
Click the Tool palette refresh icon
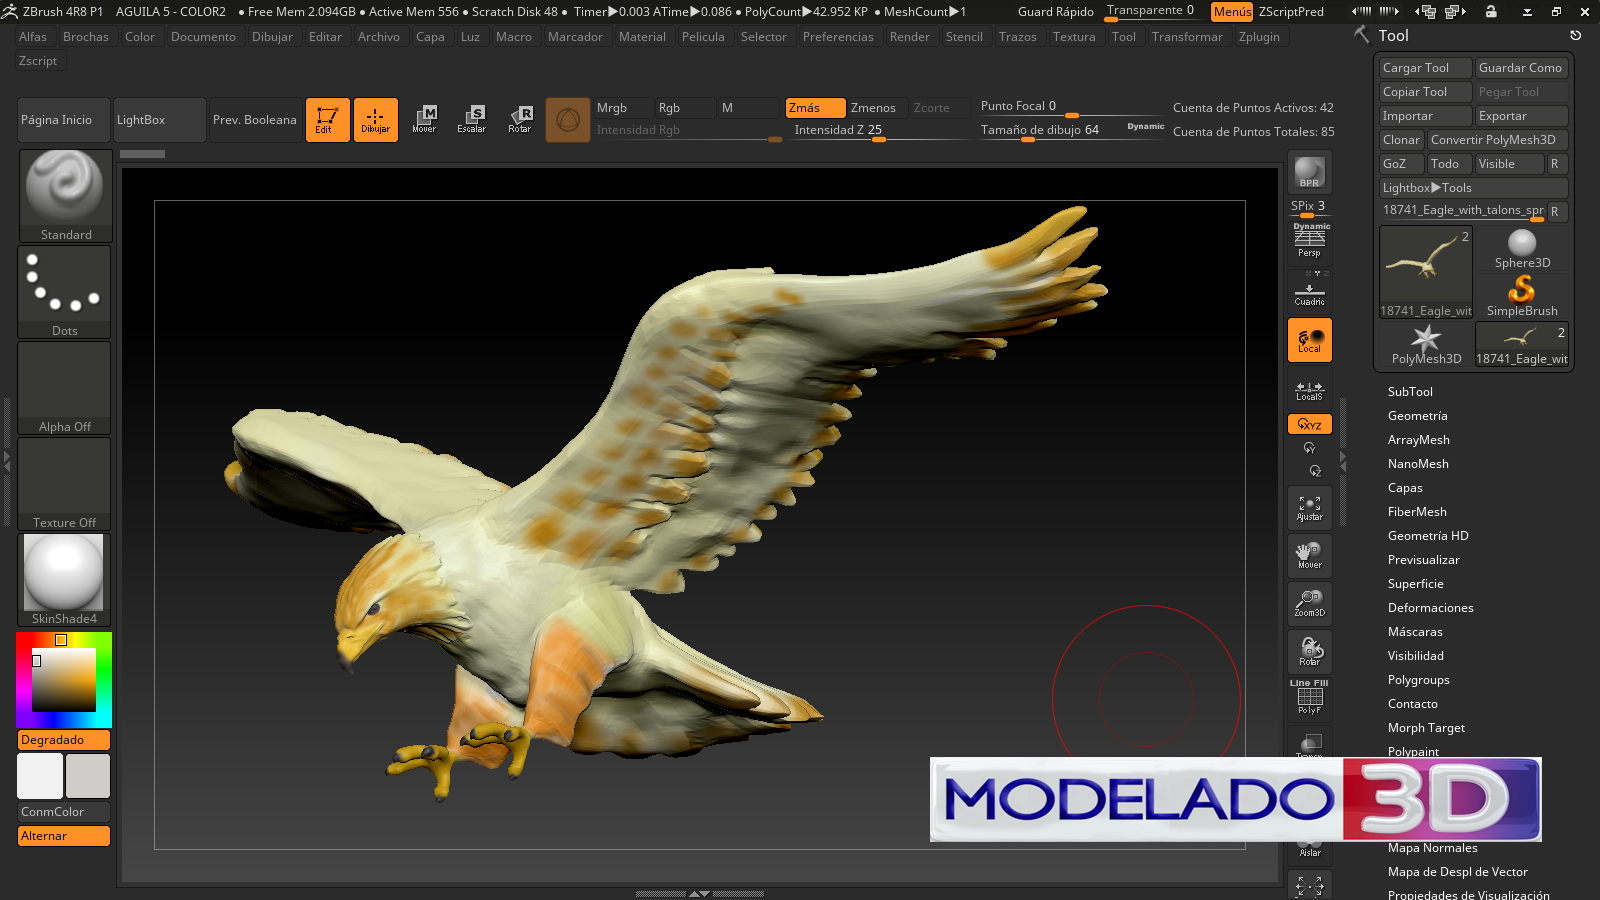[x=1576, y=35]
